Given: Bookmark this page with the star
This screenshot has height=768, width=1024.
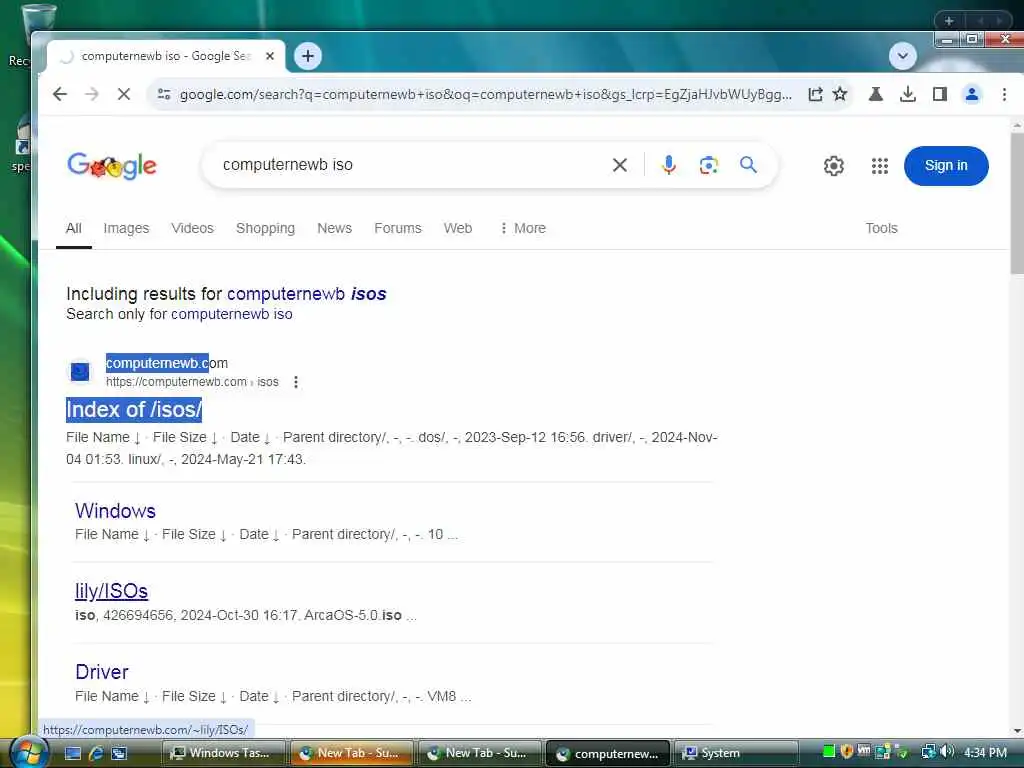Looking at the screenshot, I should pyautogui.click(x=840, y=94).
